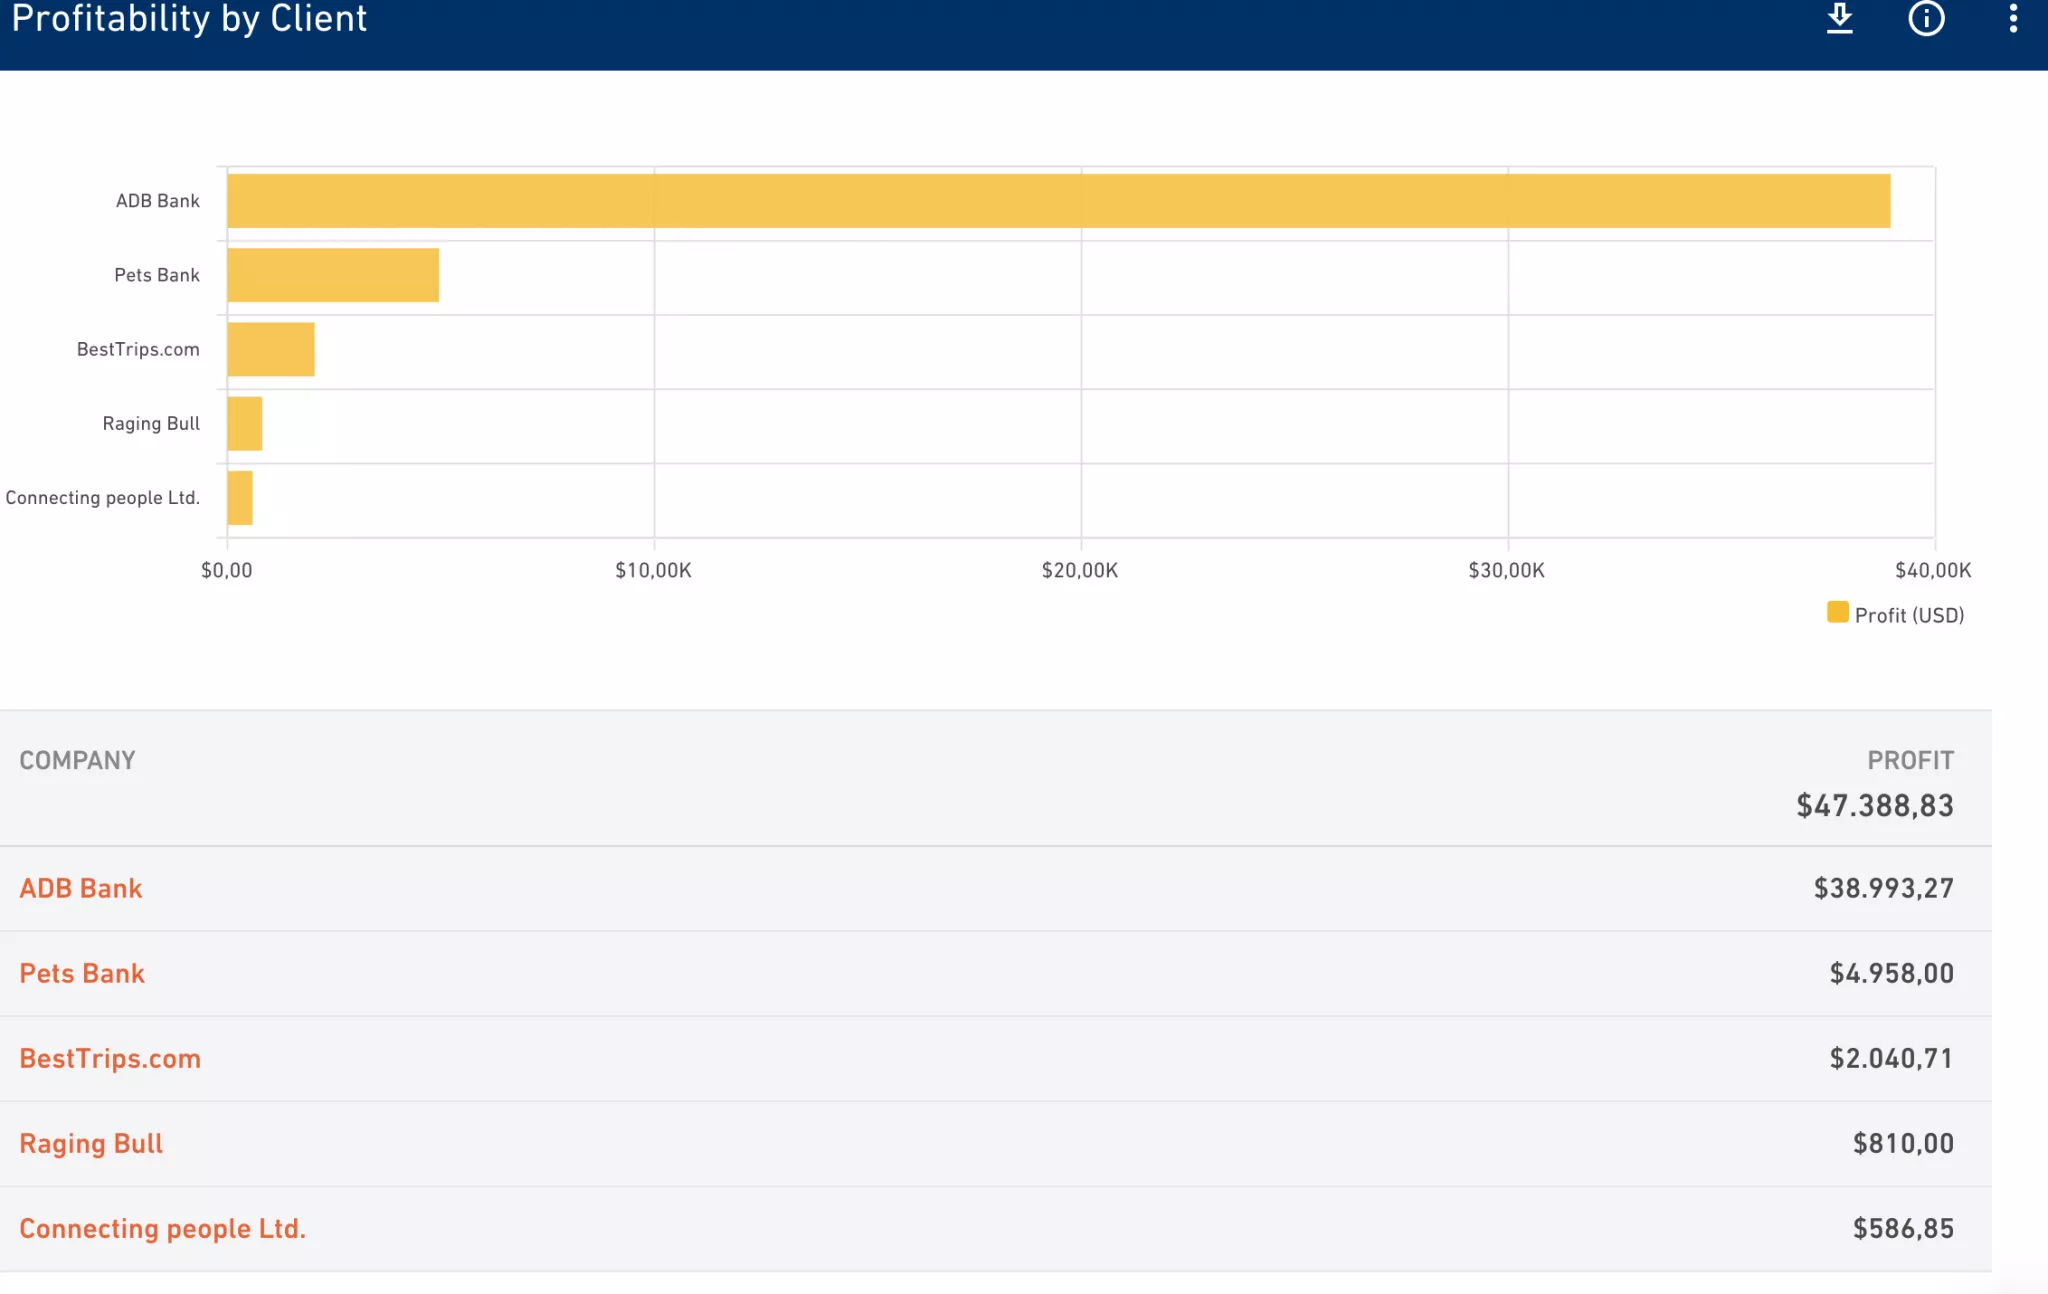Open the Connecting people Ltd. link
Screen dimensions: 2048x1294
(x=162, y=1228)
